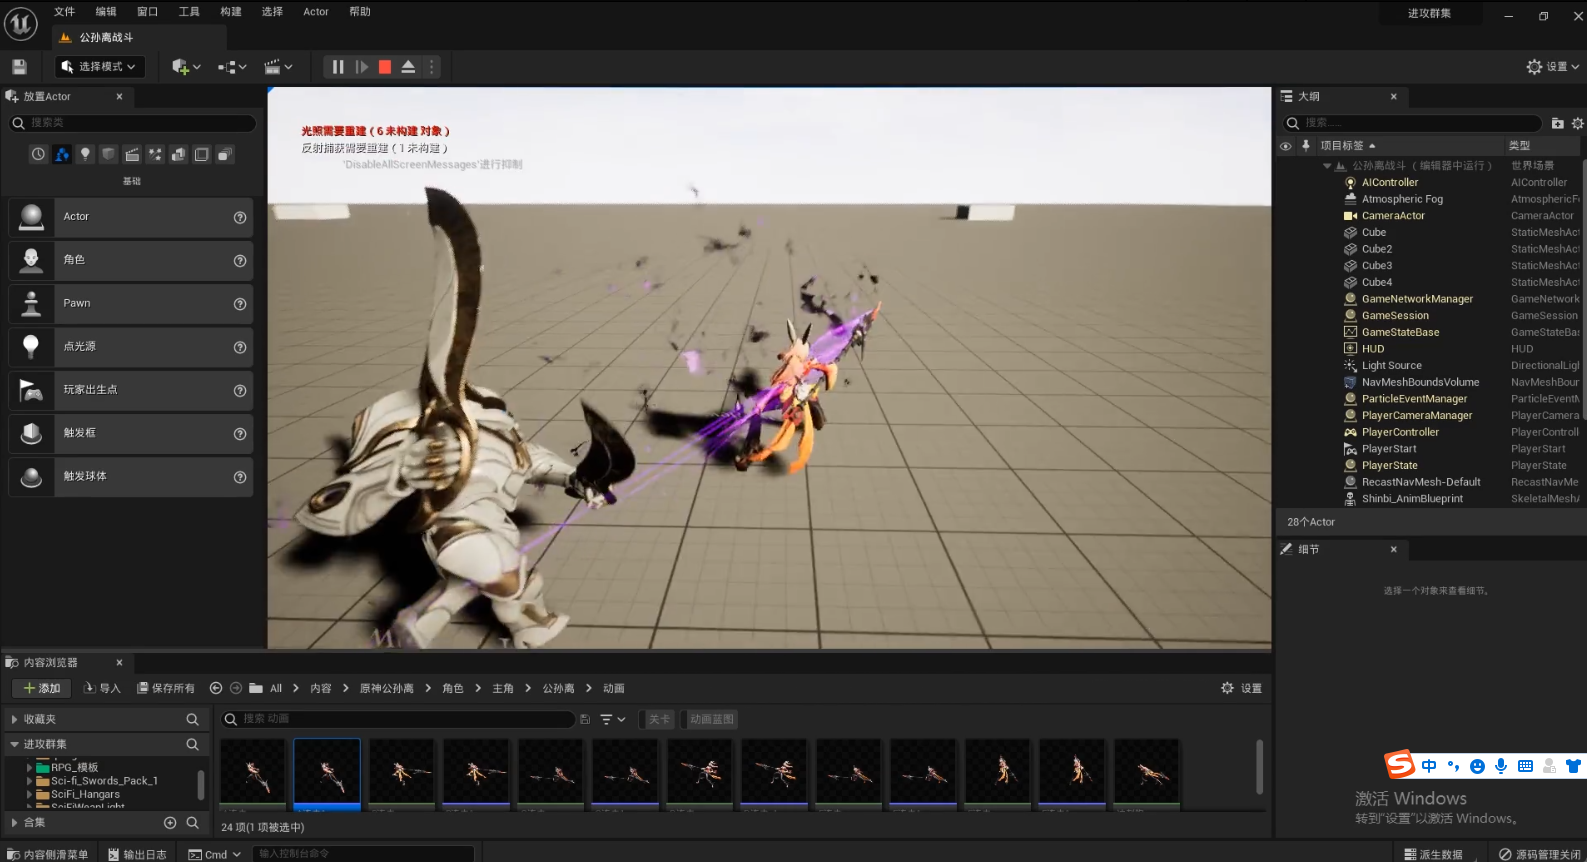
Task: Select the Basic category filter icon
Action: click(x=62, y=154)
